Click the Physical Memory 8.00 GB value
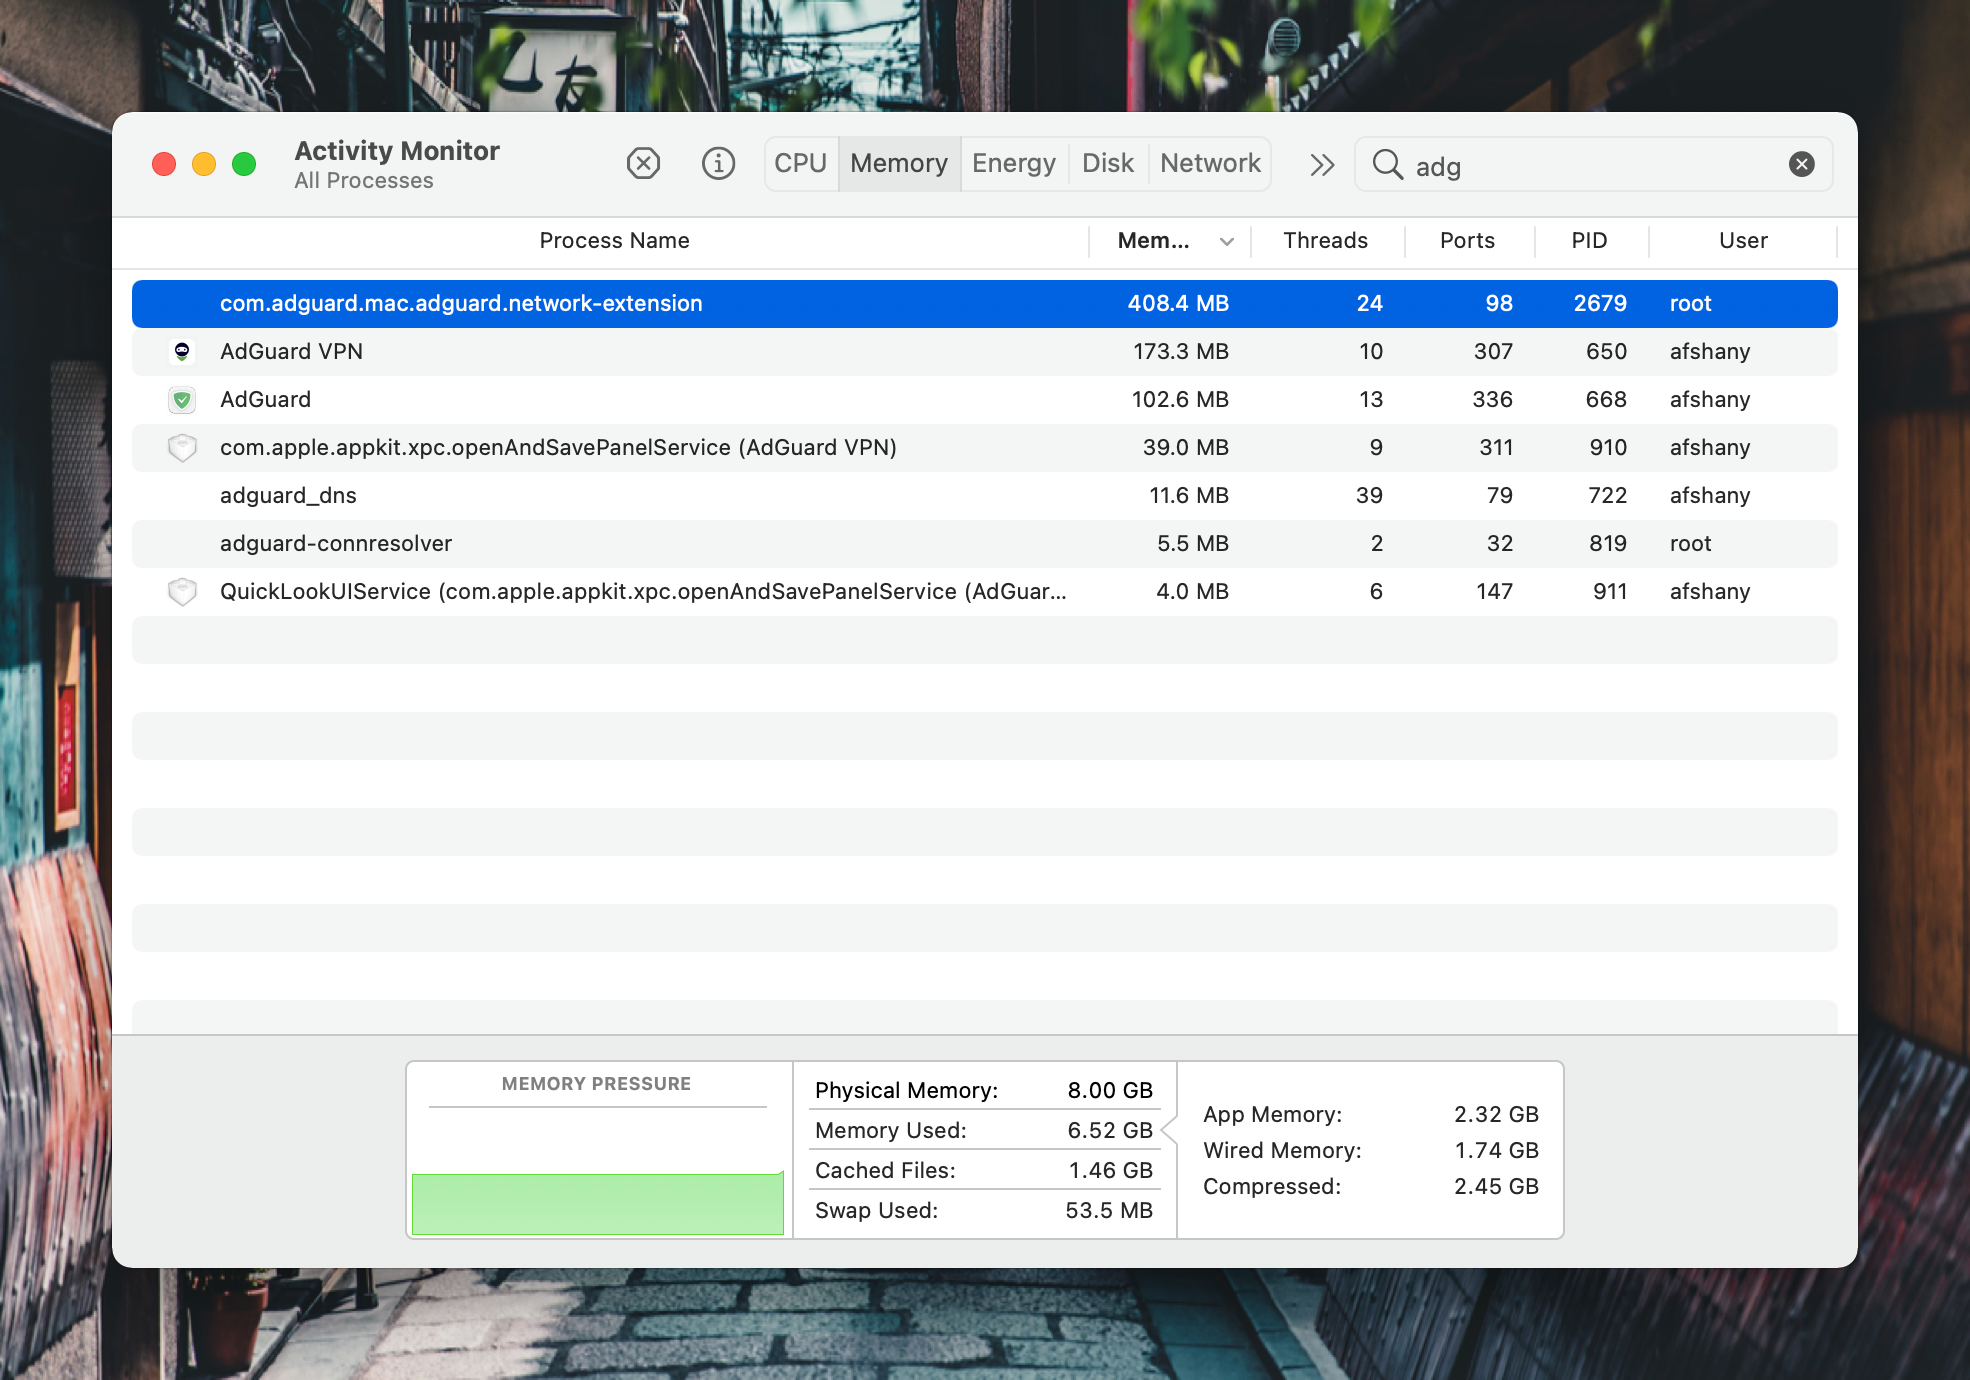The width and height of the screenshot is (1970, 1380). coord(1110,1090)
